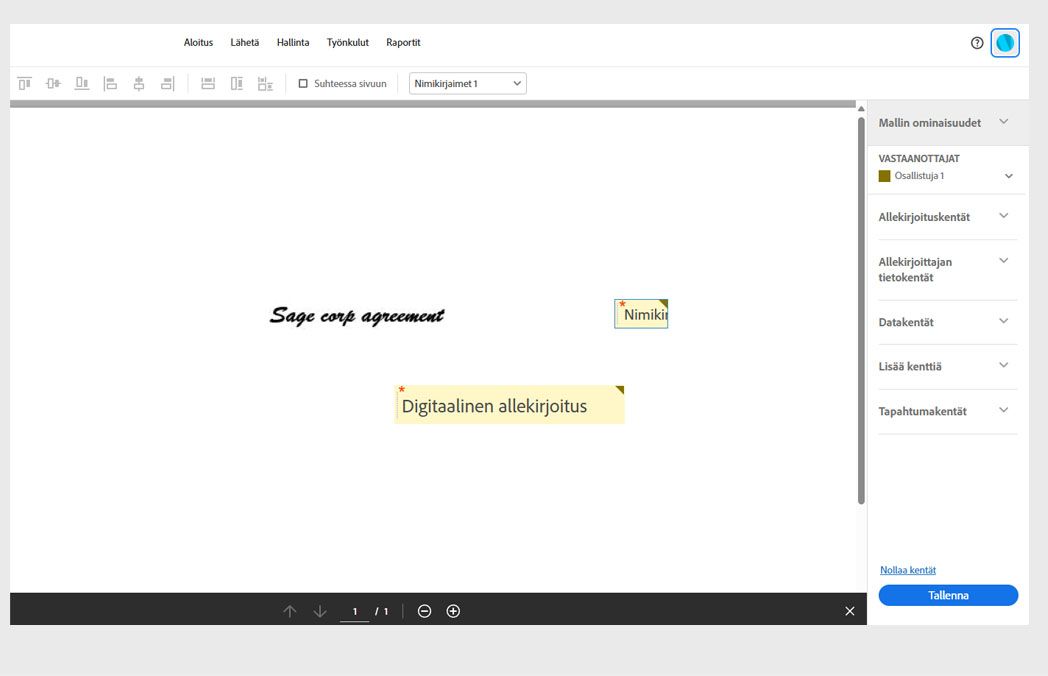Open the Nimikirjaimet 1 dropdown
This screenshot has height=676, width=1048.
coord(467,84)
